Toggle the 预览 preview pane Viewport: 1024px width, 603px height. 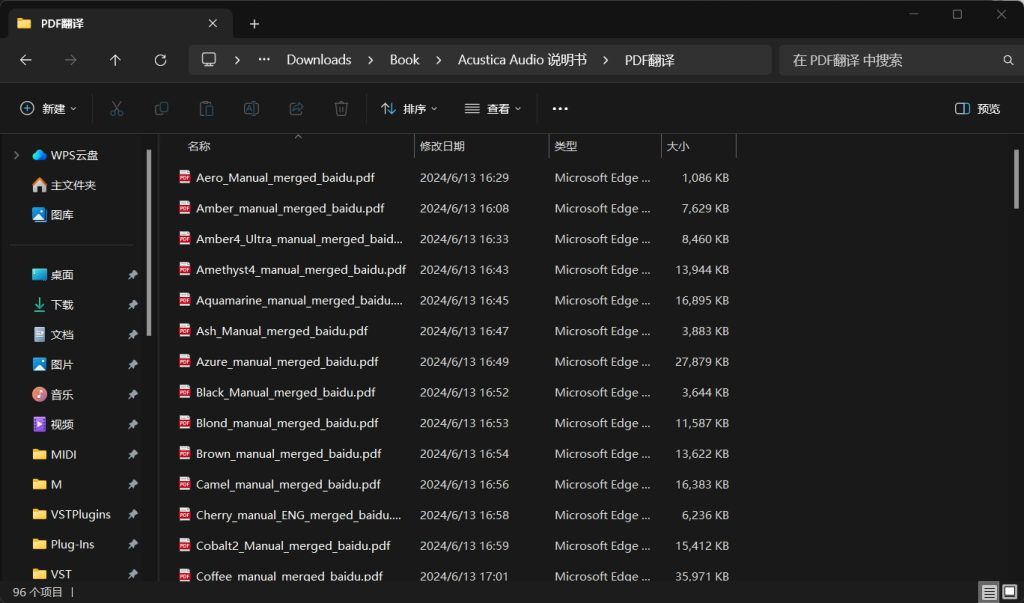[977, 108]
